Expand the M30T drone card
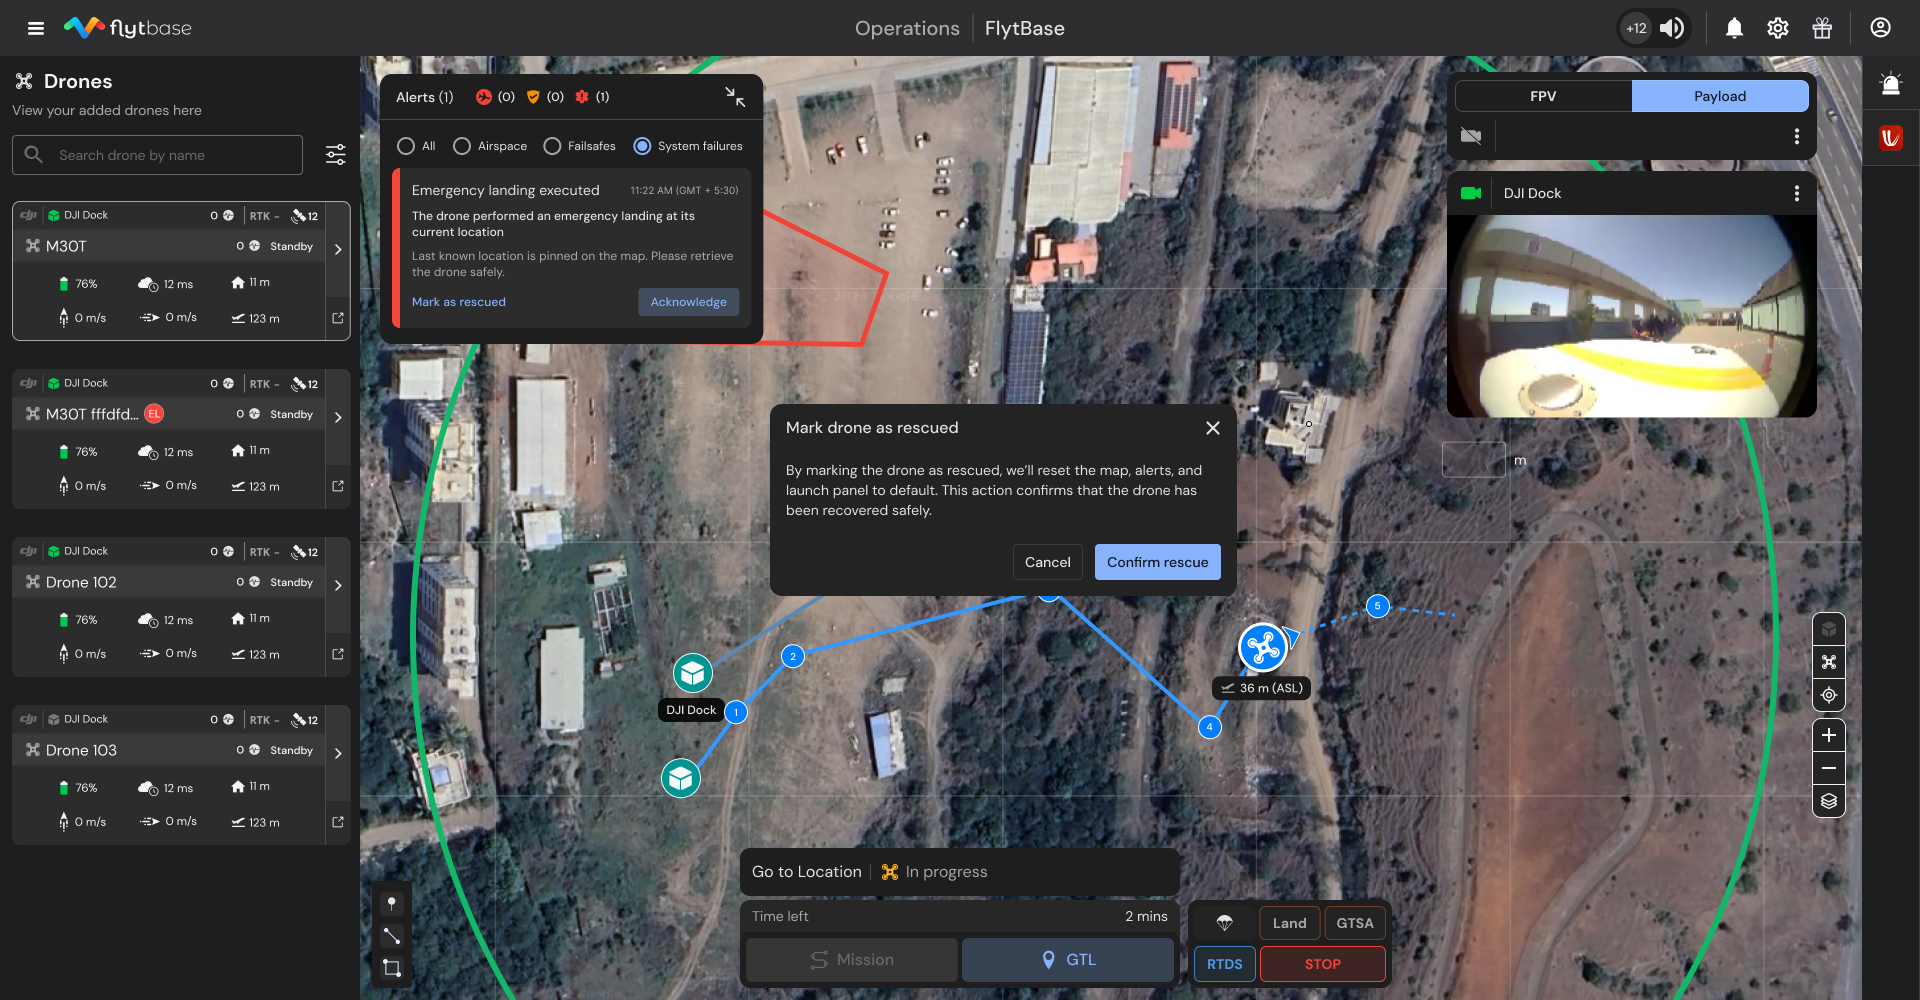This screenshot has width=1920, height=1000. (x=338, y=249)
